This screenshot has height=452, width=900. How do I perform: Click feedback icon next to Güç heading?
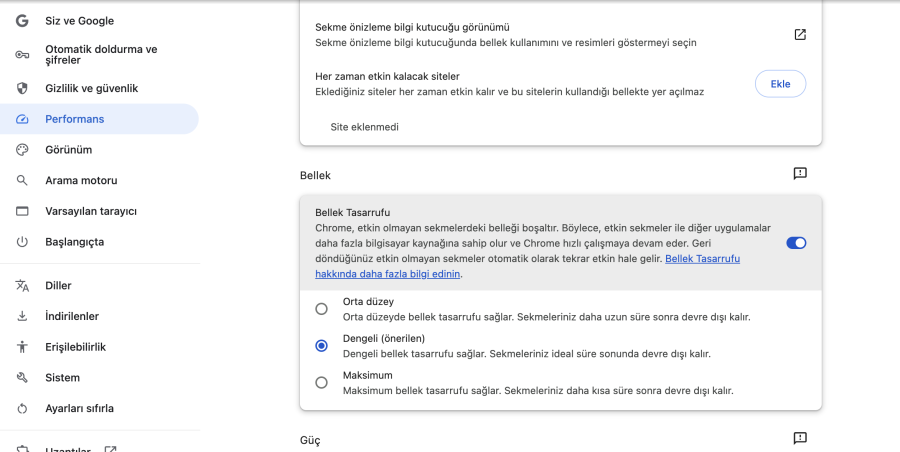point(800,439)
